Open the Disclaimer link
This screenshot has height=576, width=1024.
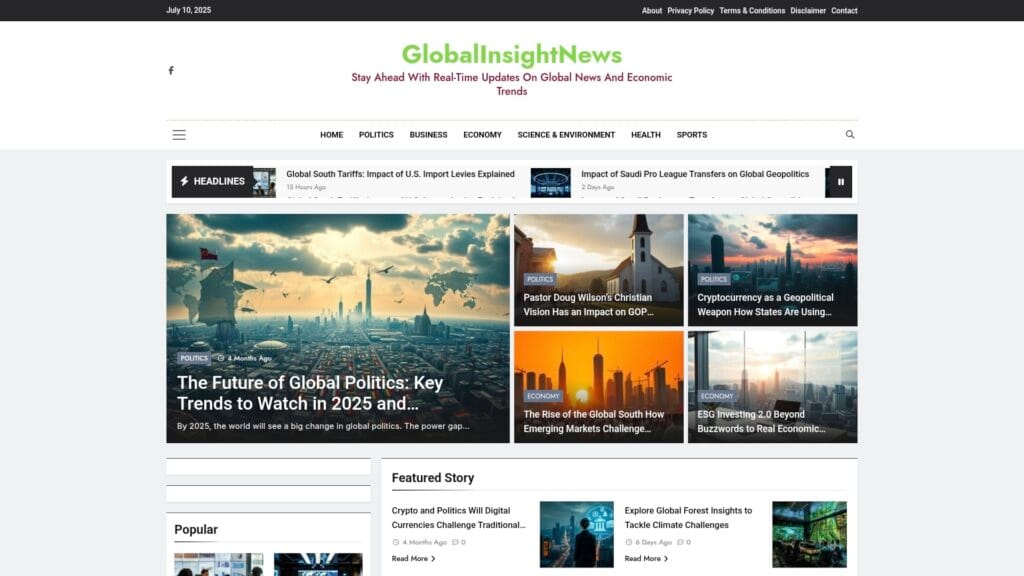[808, 10]
